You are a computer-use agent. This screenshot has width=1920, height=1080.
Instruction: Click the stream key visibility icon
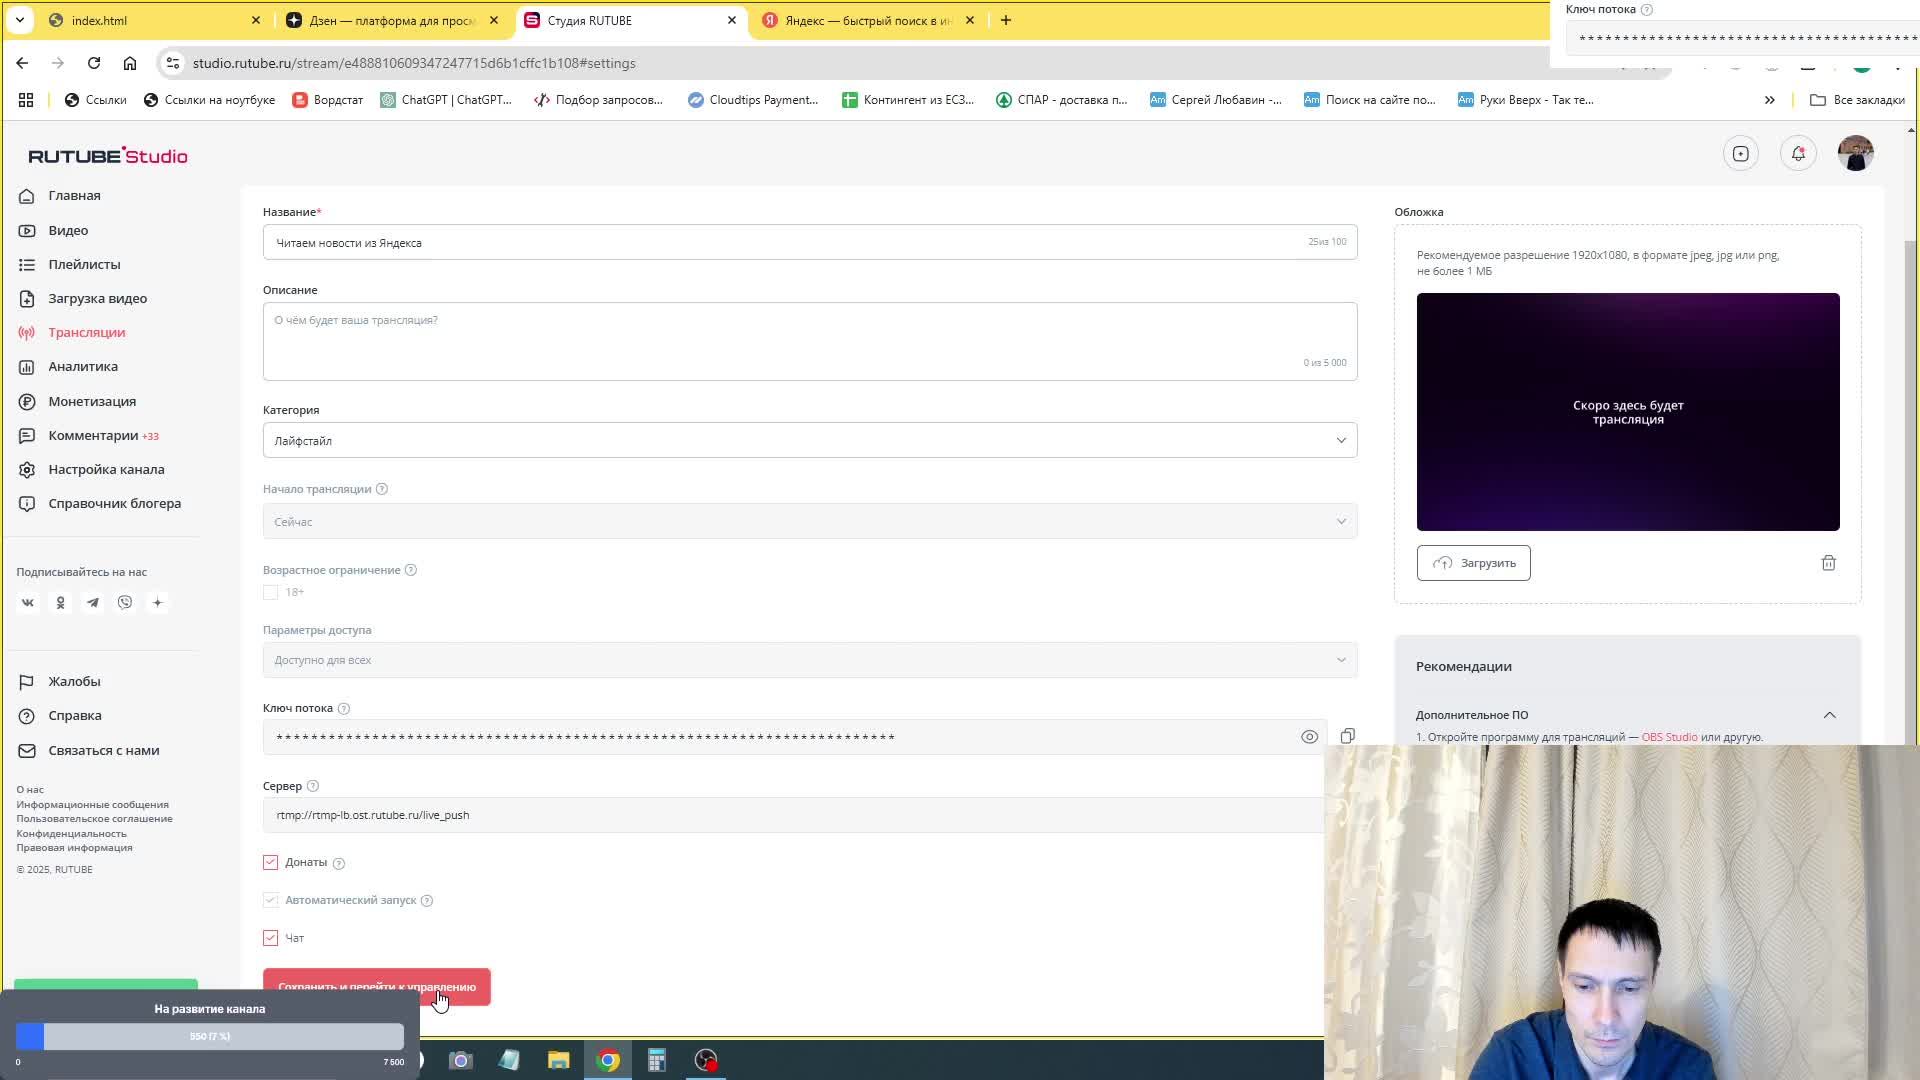point(1308,737)
